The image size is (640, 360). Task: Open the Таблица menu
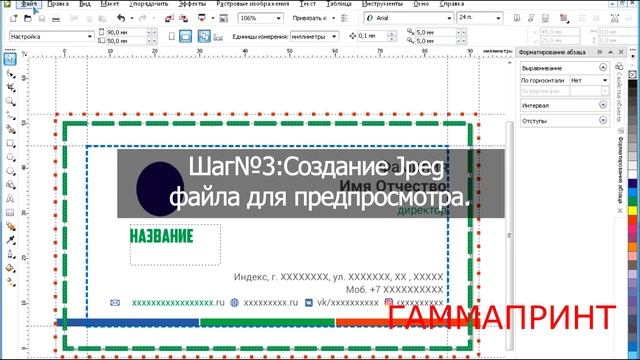(339, 4)
